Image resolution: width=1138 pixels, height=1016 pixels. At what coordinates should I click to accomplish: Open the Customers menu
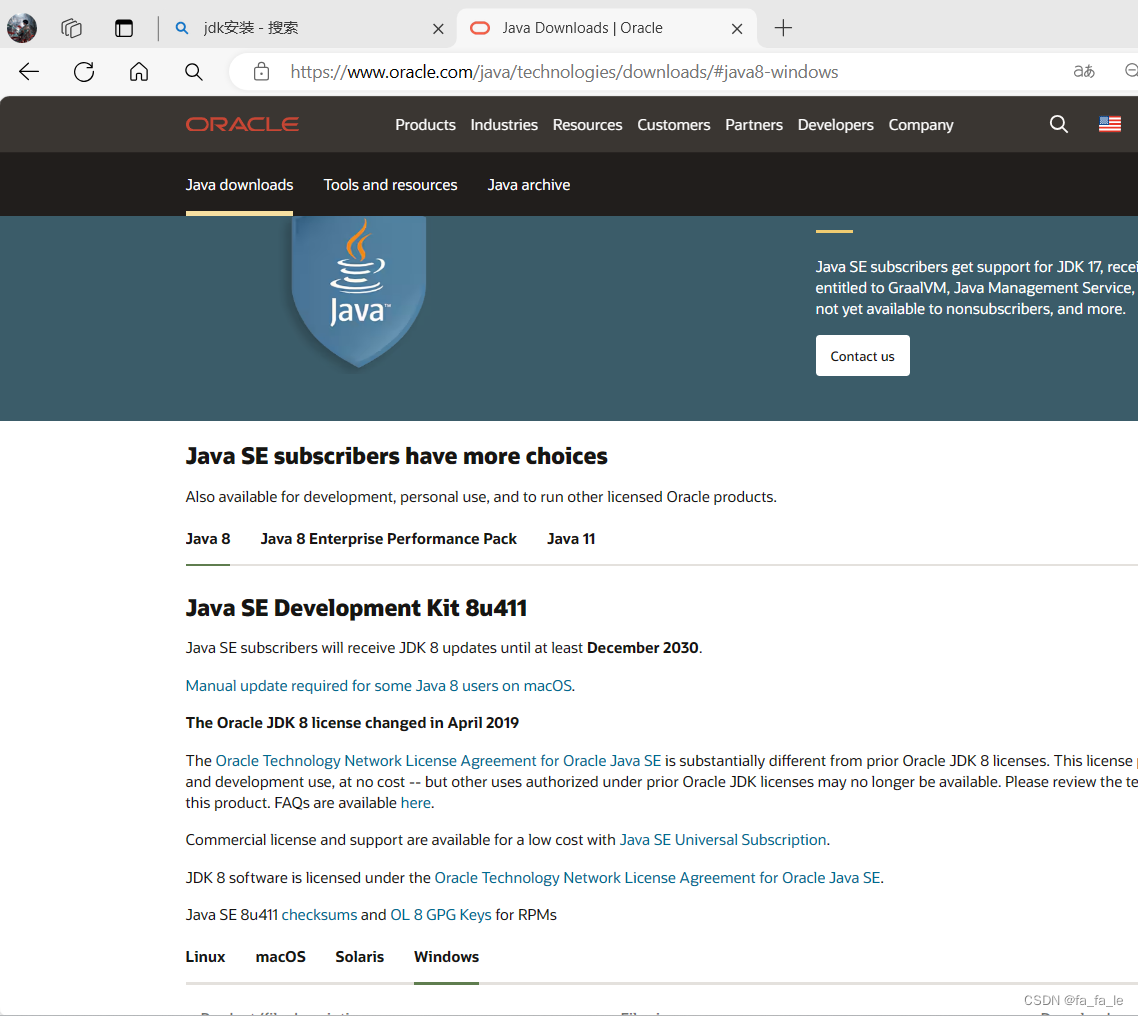coord(674,125)
